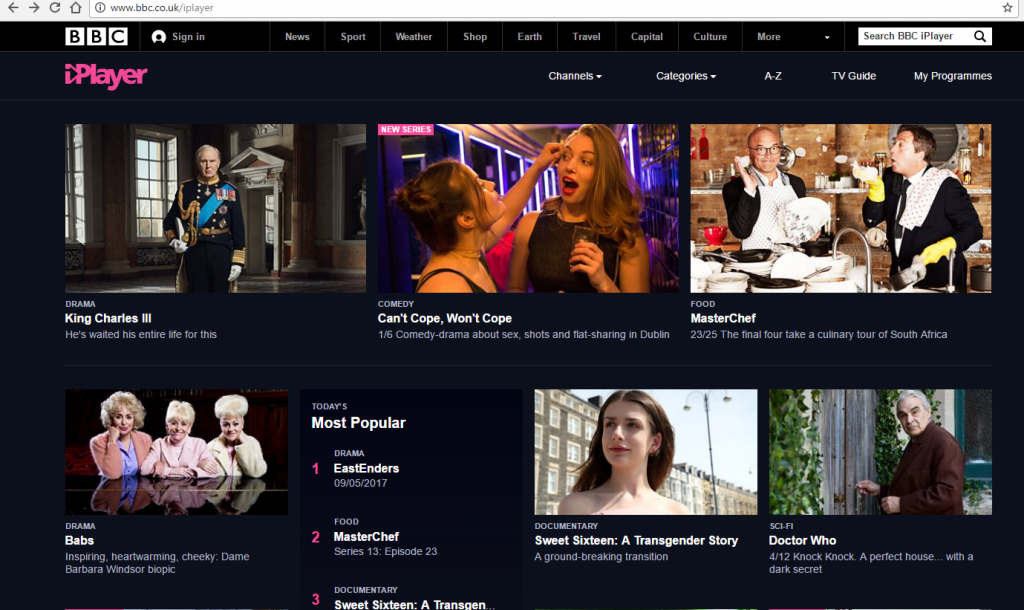Screen dimensions: 1024x610
Task: Open the Shop navigation item
Action: coord(475,37)
